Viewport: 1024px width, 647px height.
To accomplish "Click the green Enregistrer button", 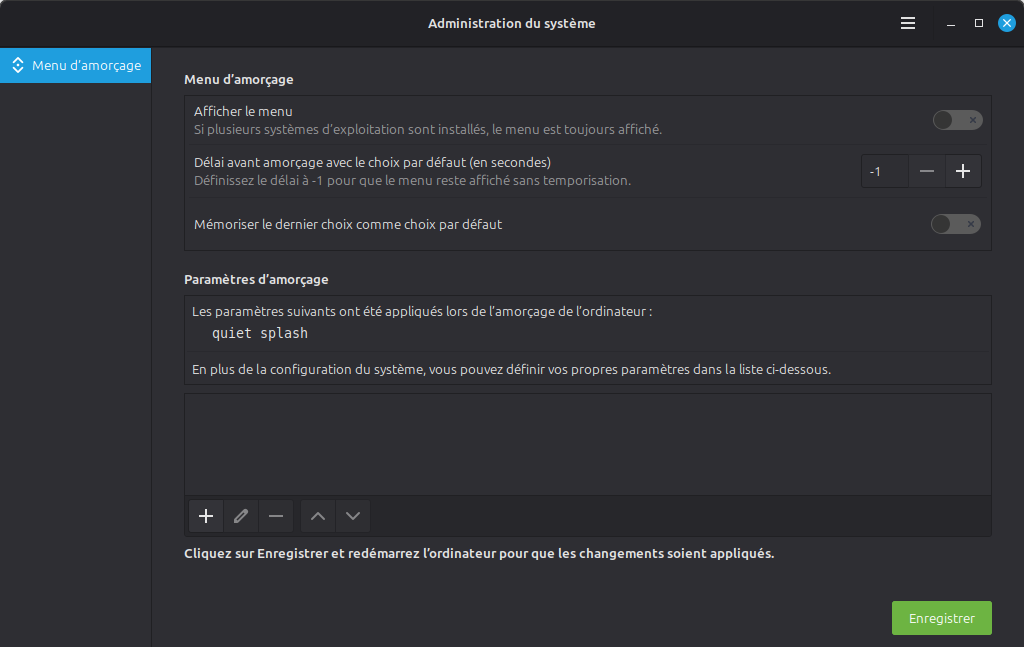I will (941, 618).
